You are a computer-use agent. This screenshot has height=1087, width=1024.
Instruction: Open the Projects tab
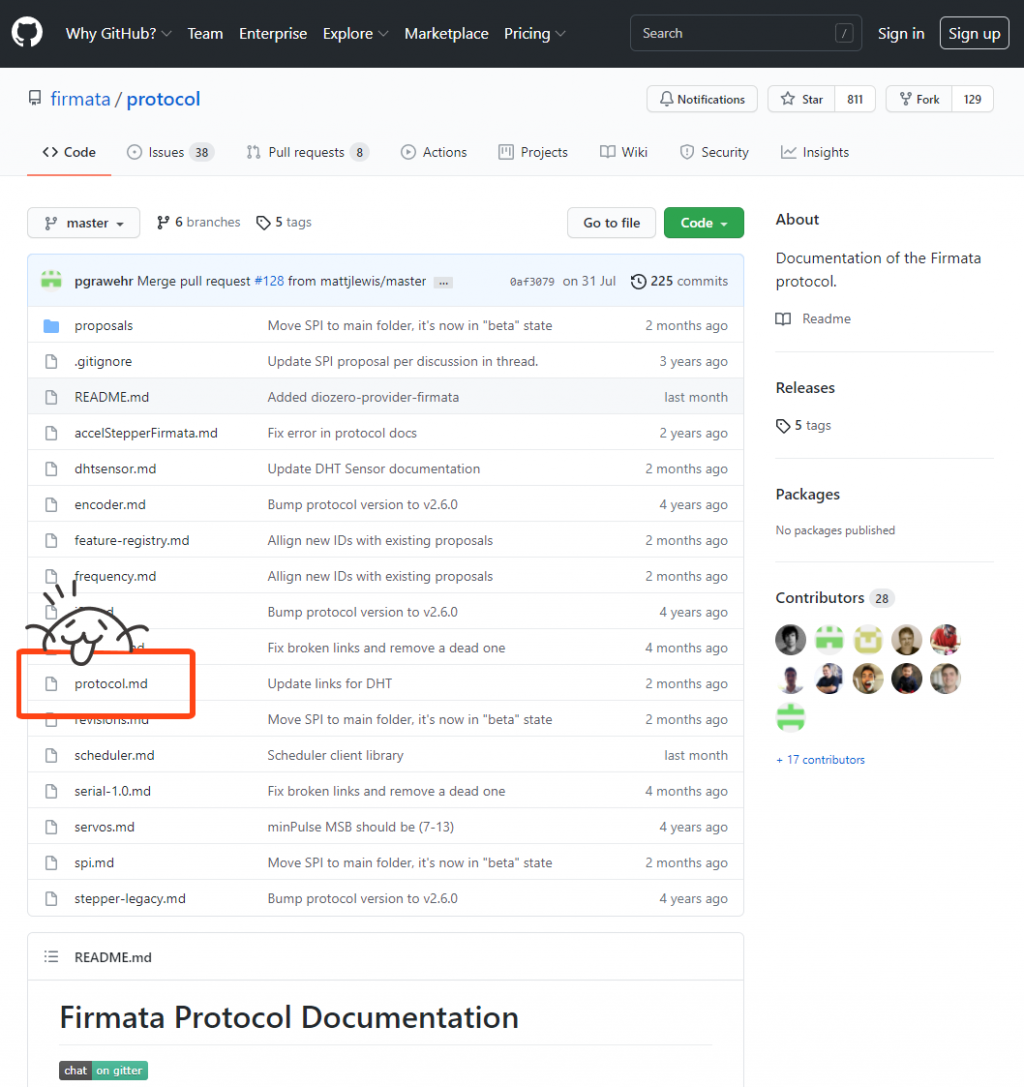533,152
